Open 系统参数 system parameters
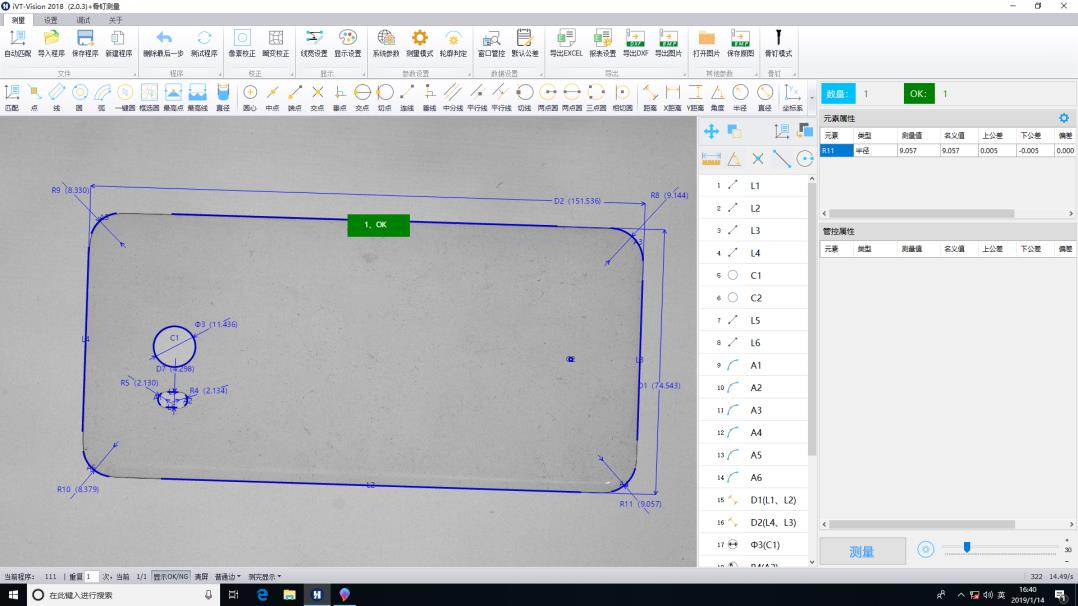 pyautogui.click(x=385, y=42)
